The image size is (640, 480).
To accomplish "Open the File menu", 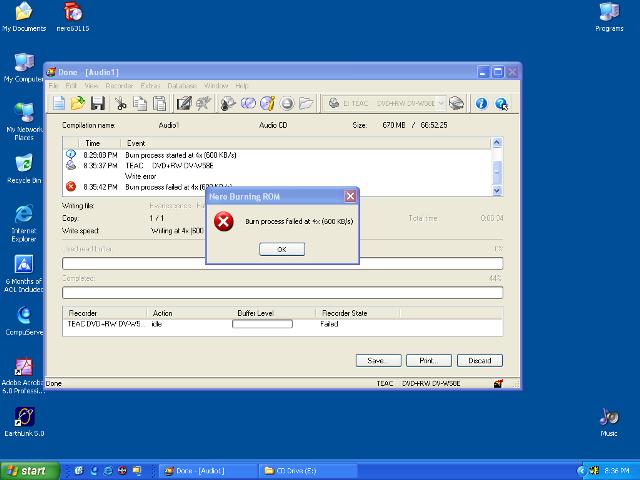I will coord(53,86).
